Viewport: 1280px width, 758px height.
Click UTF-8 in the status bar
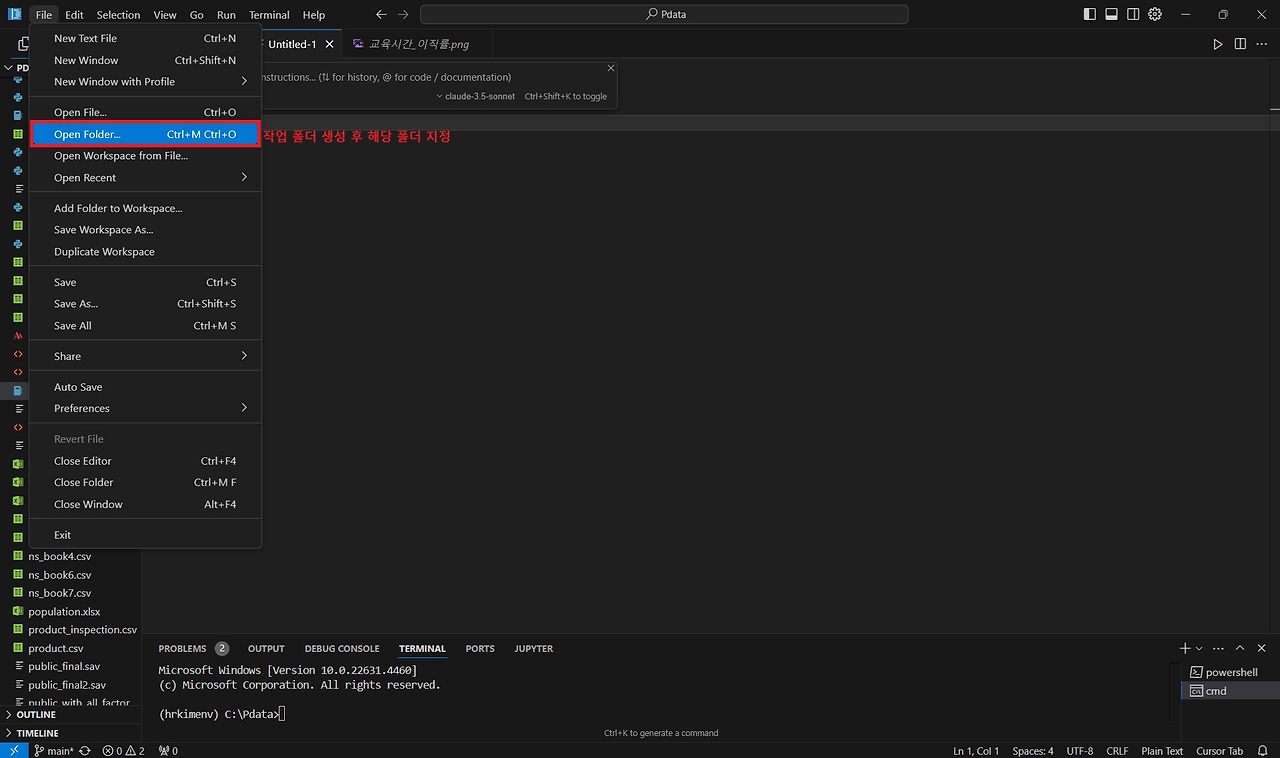[x=1080, y=750]
